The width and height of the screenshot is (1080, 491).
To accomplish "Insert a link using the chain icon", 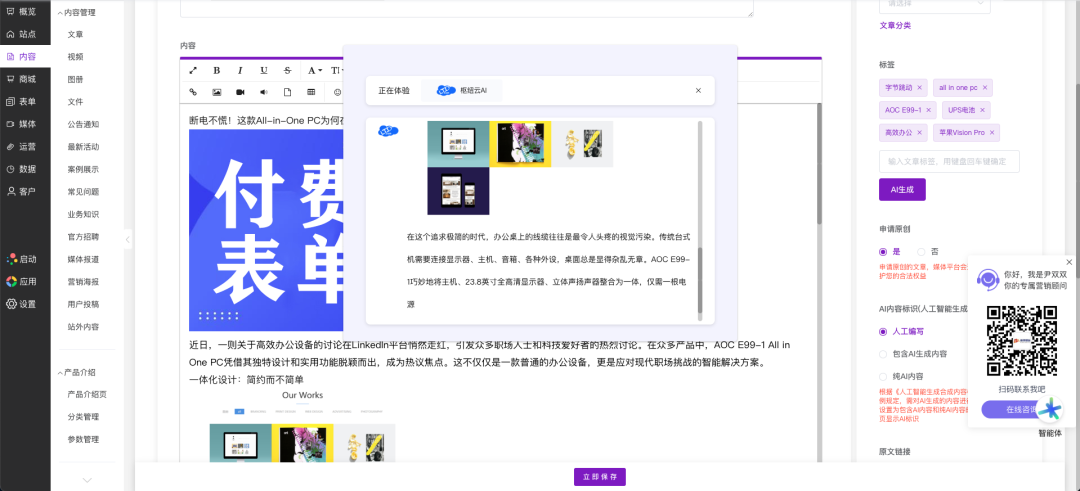I will click(x=193, y=92).
